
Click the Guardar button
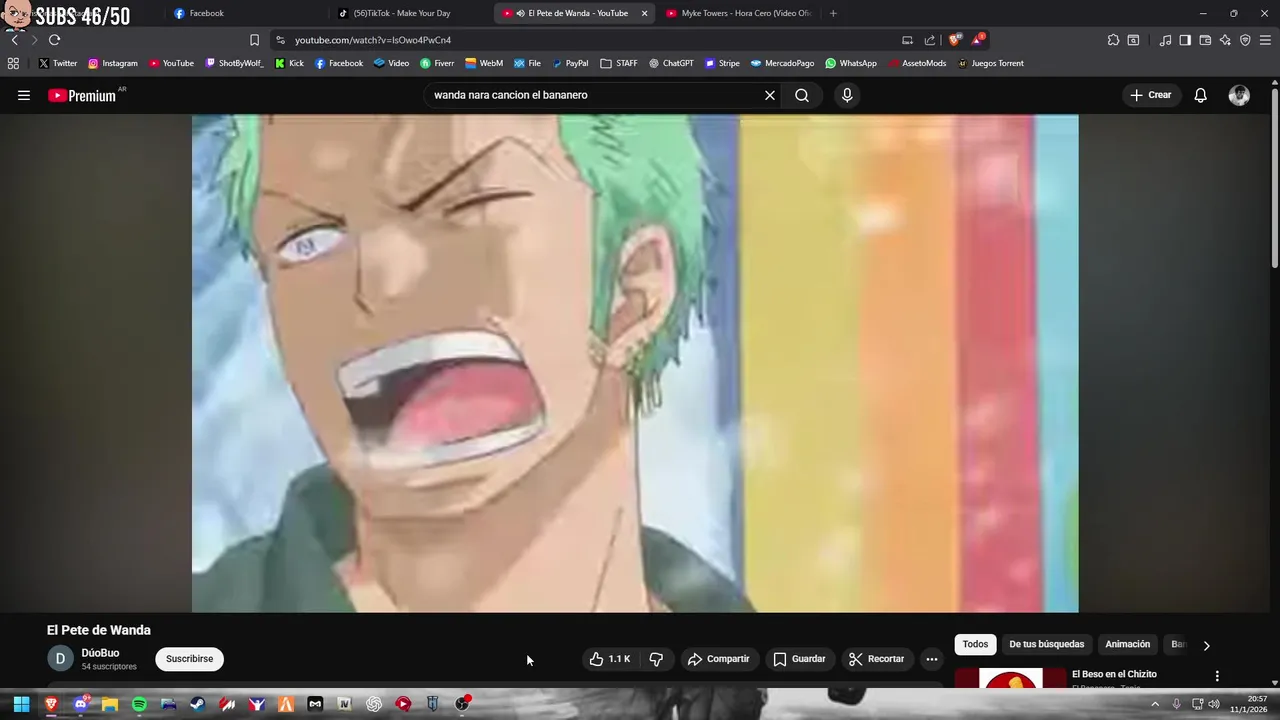[x=799, y=659]
